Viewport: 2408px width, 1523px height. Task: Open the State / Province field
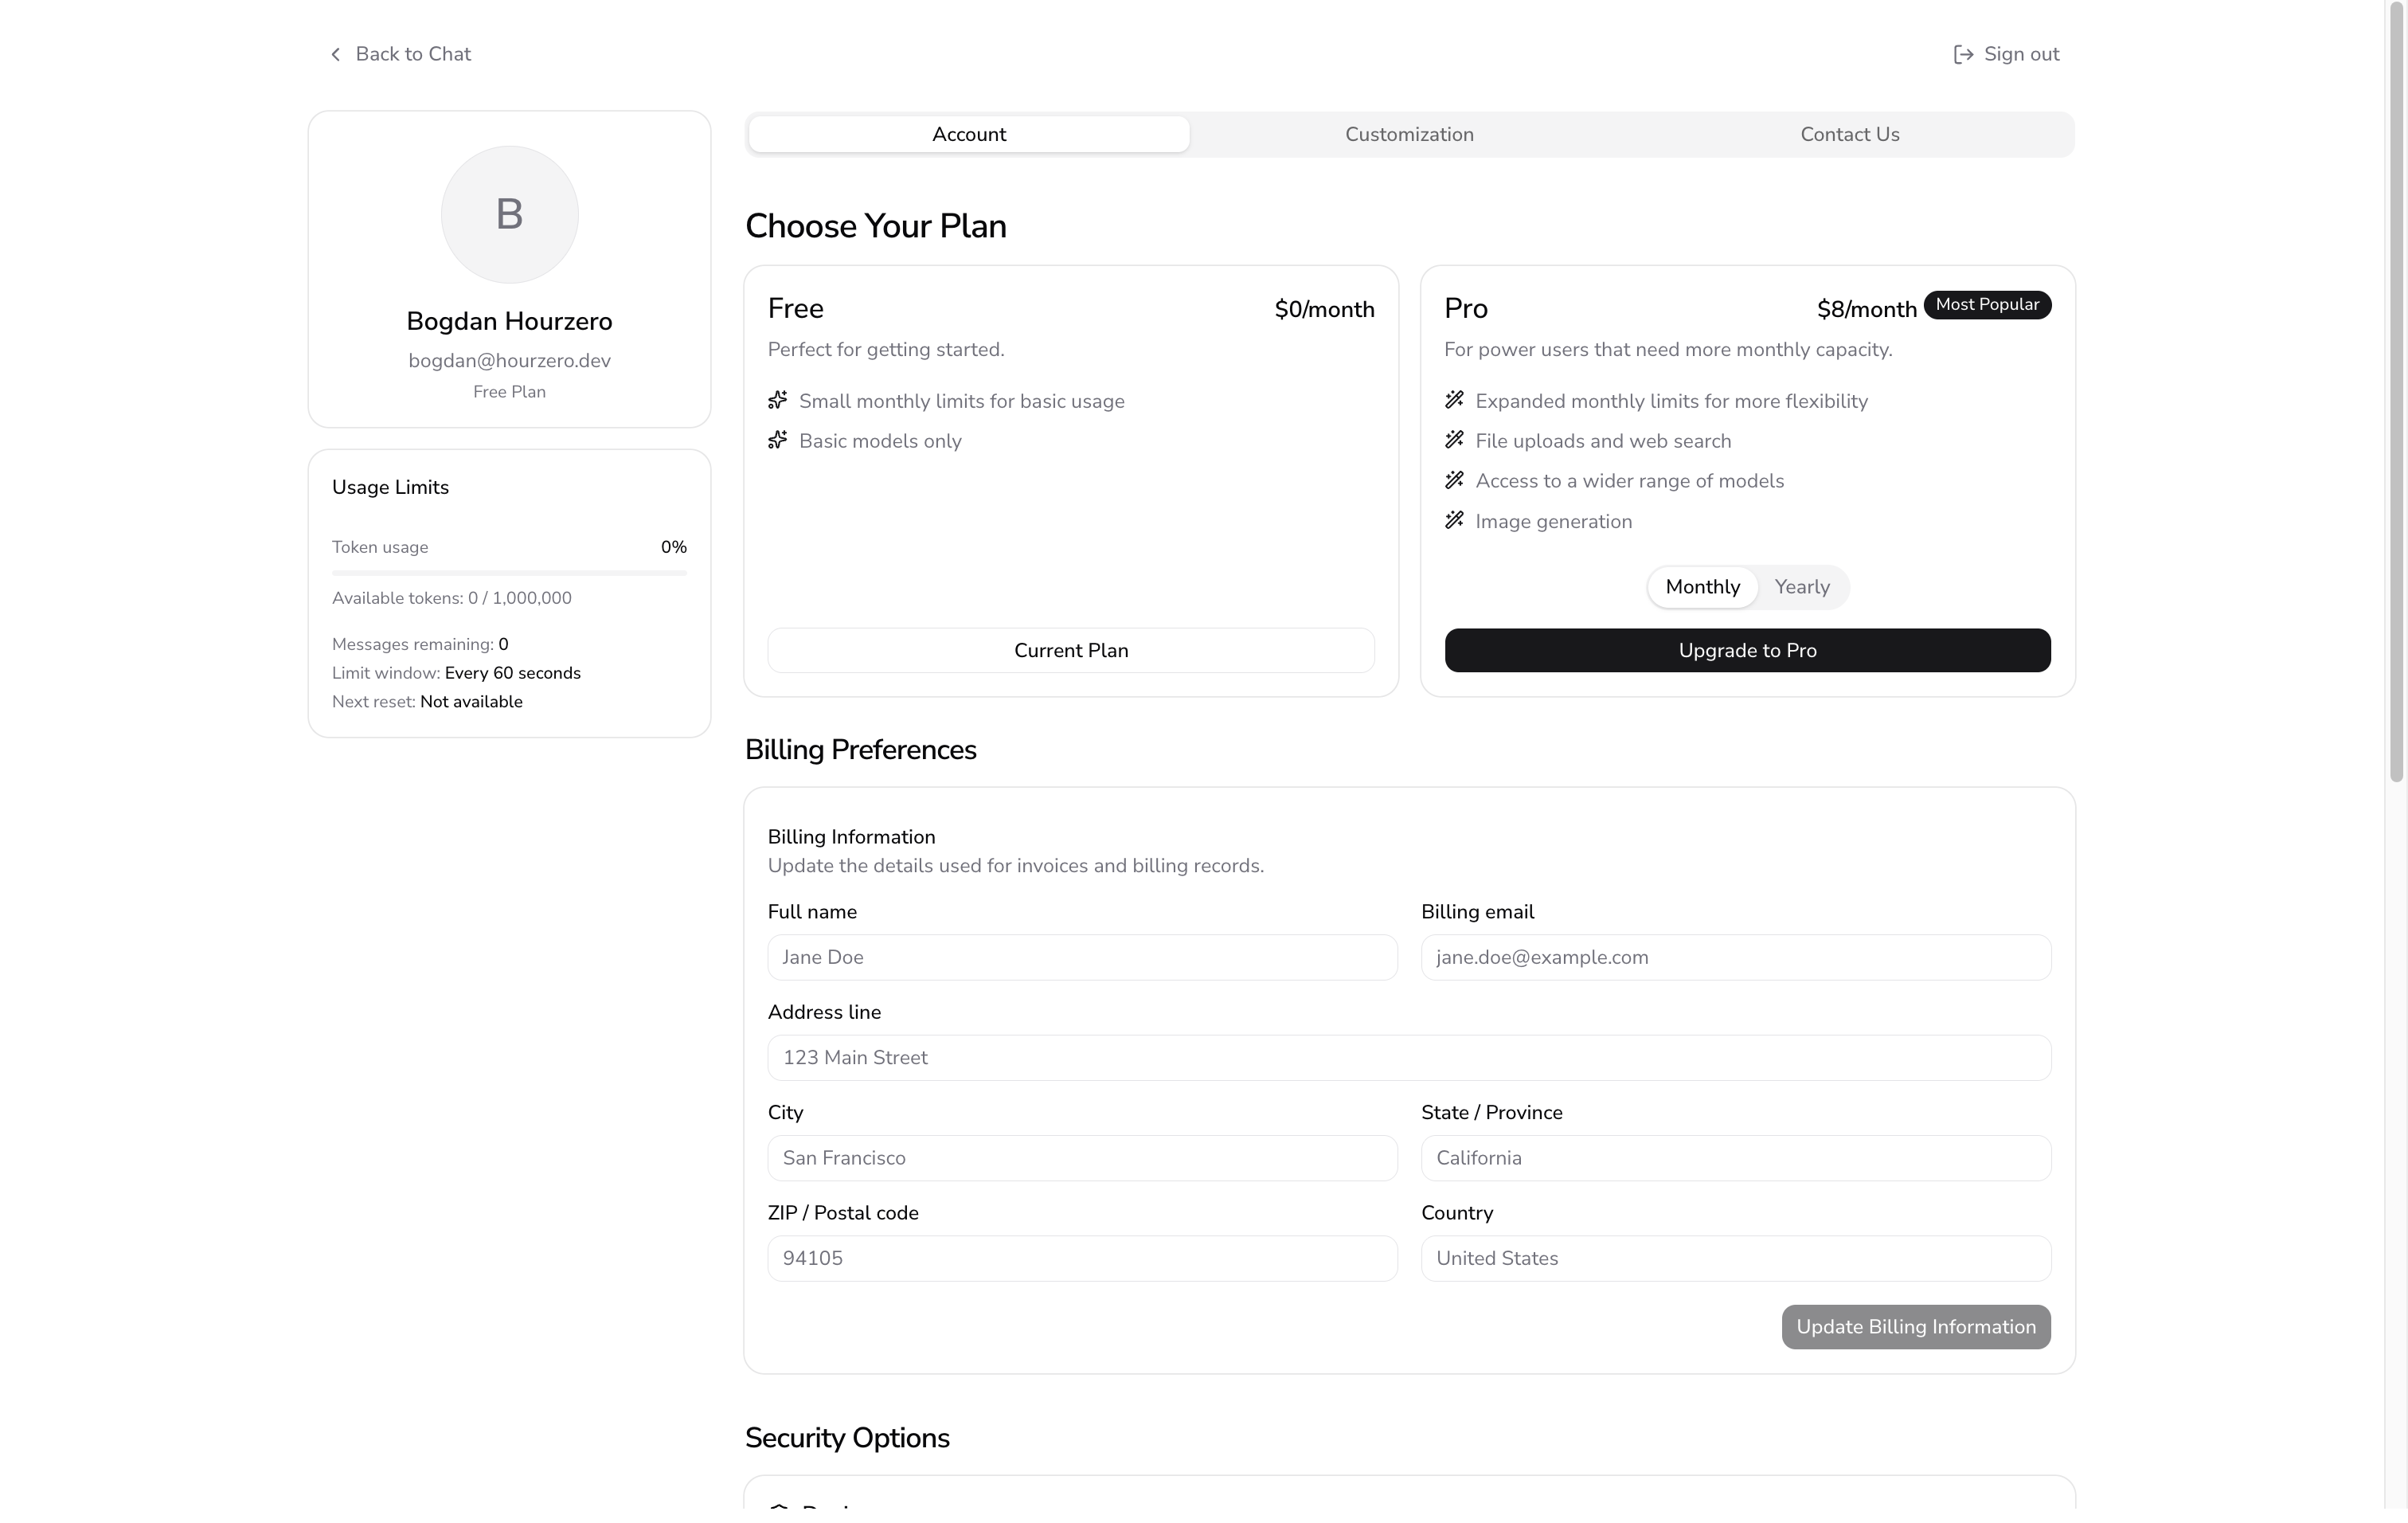tap(1735, 1158)
